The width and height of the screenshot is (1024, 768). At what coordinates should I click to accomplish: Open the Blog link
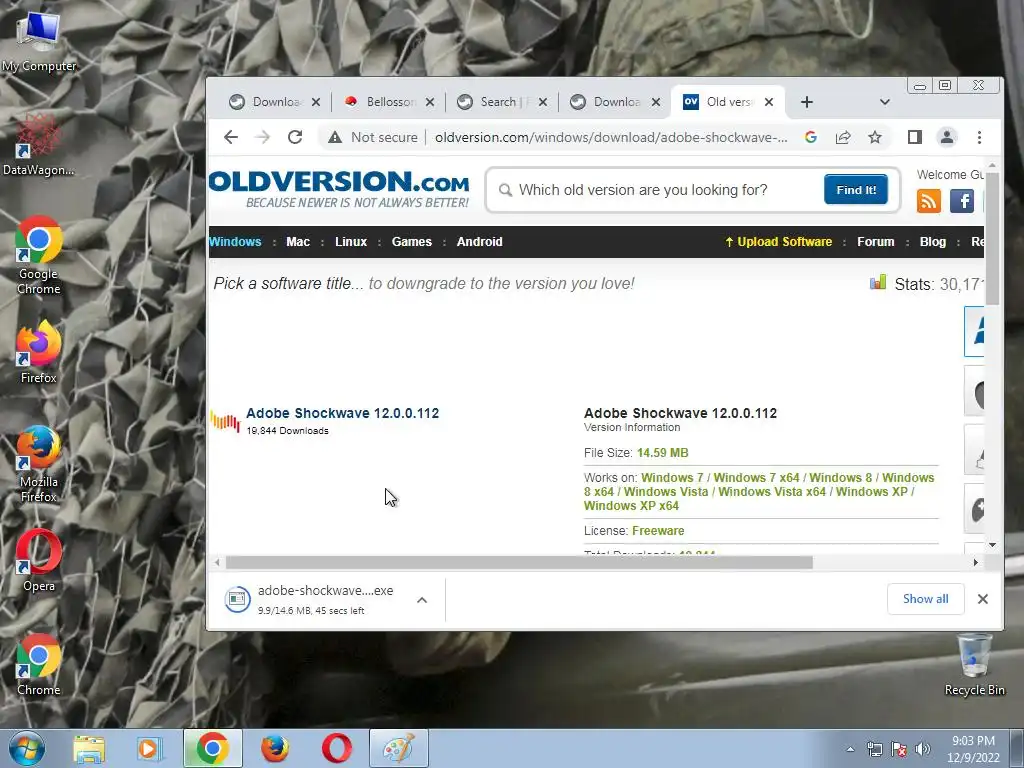tap(933, 242)
